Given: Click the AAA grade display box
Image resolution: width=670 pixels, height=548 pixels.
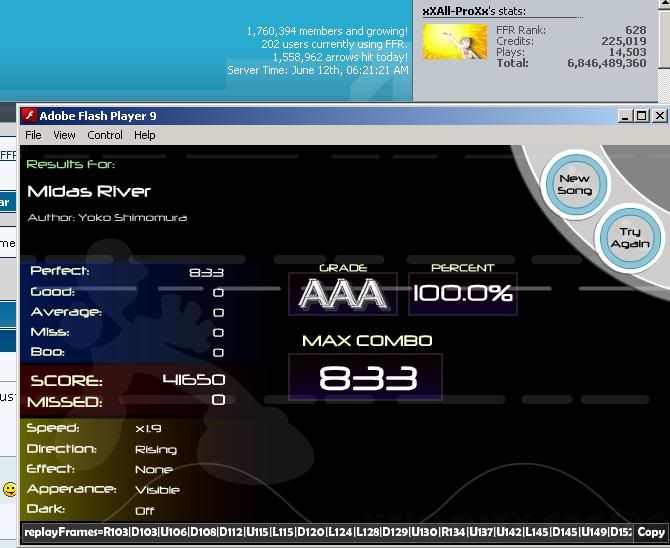Looking at the screenshot, I should (x=343, y=293).
